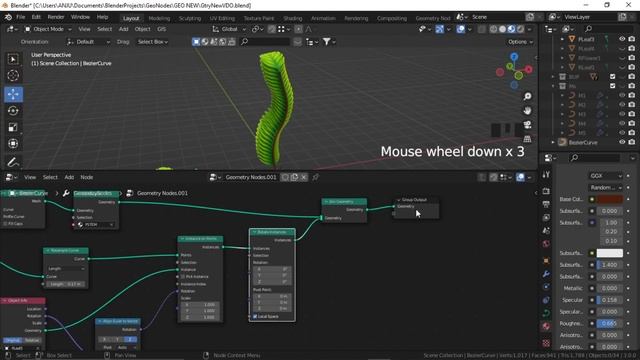Open the View Layer properties tab
Screen dimensions: 640x360
pos(546,218)
